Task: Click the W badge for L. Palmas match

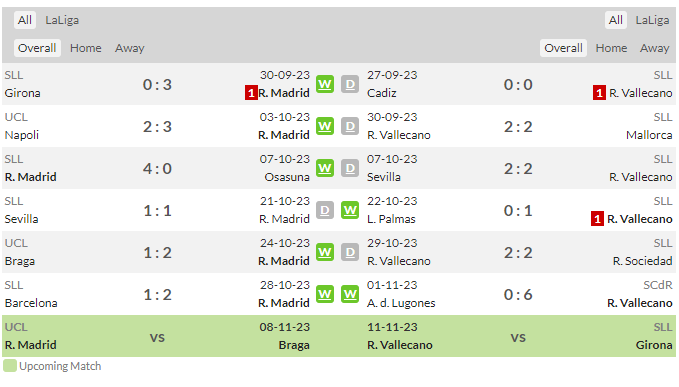Action: [x=350, y=210]
